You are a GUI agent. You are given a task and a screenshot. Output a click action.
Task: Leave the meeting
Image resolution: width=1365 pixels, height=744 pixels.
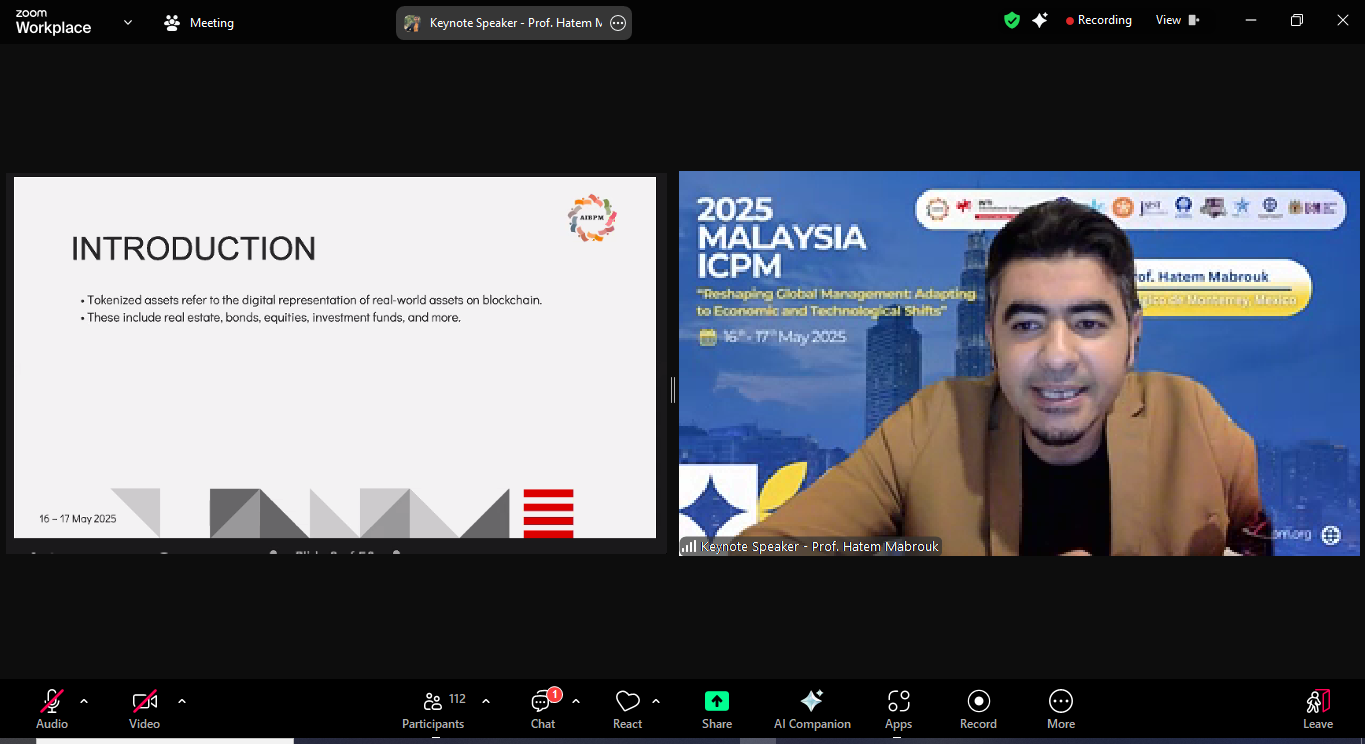(1318, 709)
